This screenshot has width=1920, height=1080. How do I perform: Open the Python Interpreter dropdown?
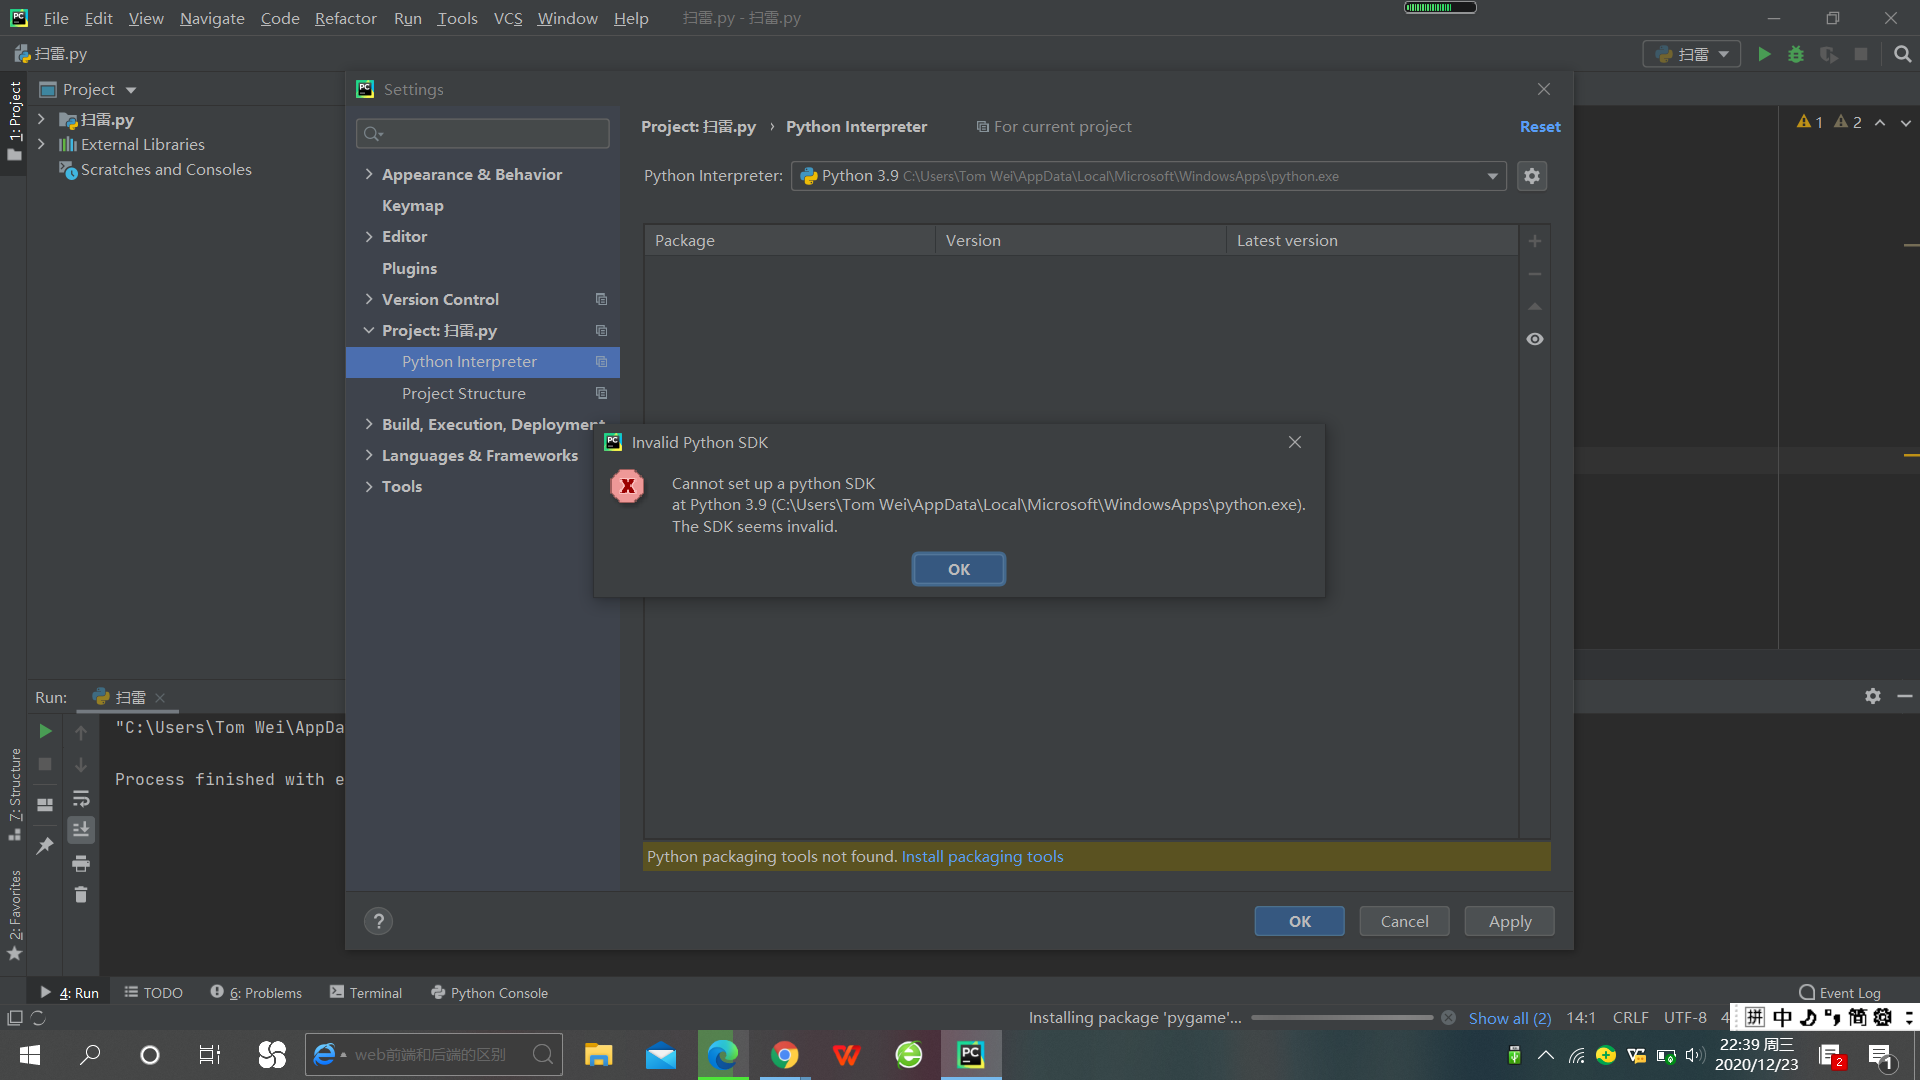pos(1492,176)
